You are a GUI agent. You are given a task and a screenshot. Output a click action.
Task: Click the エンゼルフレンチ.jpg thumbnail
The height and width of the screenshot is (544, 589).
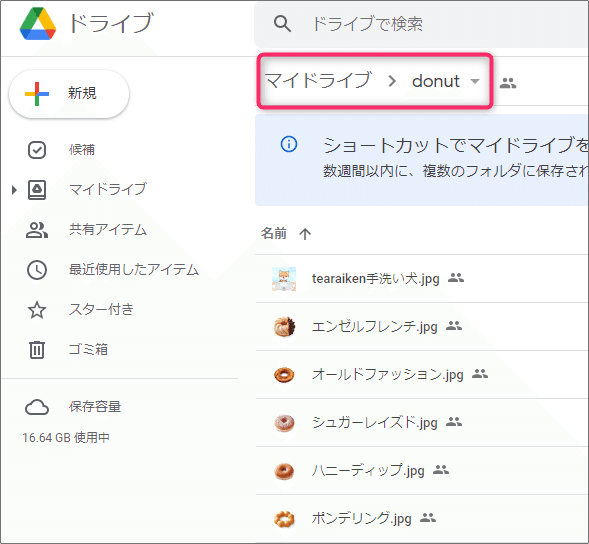coord(284,326)
